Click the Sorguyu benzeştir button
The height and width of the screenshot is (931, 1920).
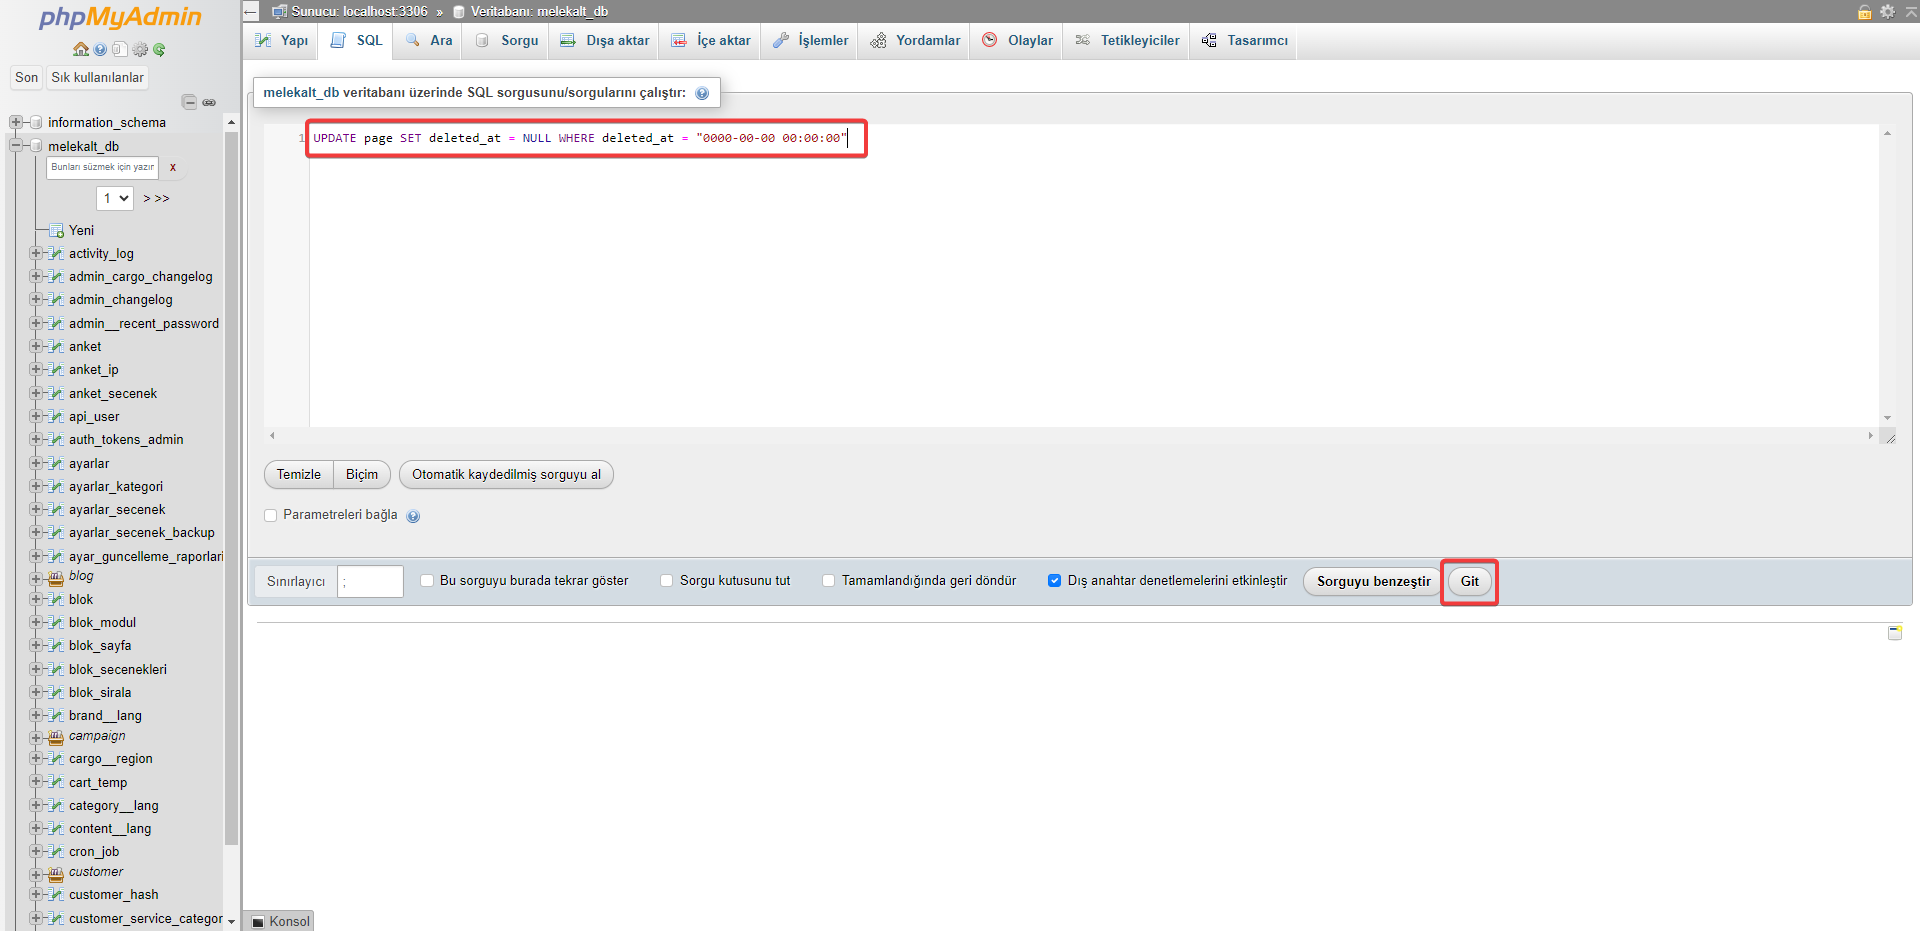(x=1373, y=582)
